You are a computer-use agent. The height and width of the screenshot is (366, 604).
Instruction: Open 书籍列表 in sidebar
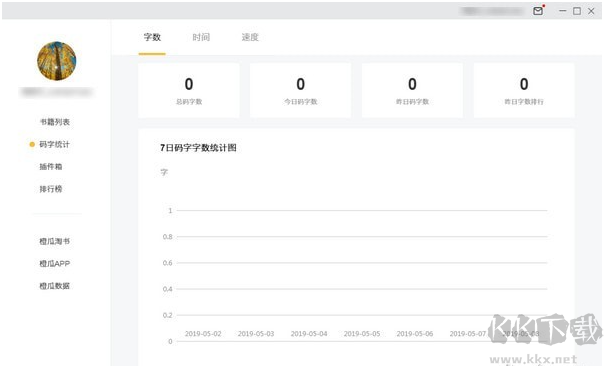(55, 122)
